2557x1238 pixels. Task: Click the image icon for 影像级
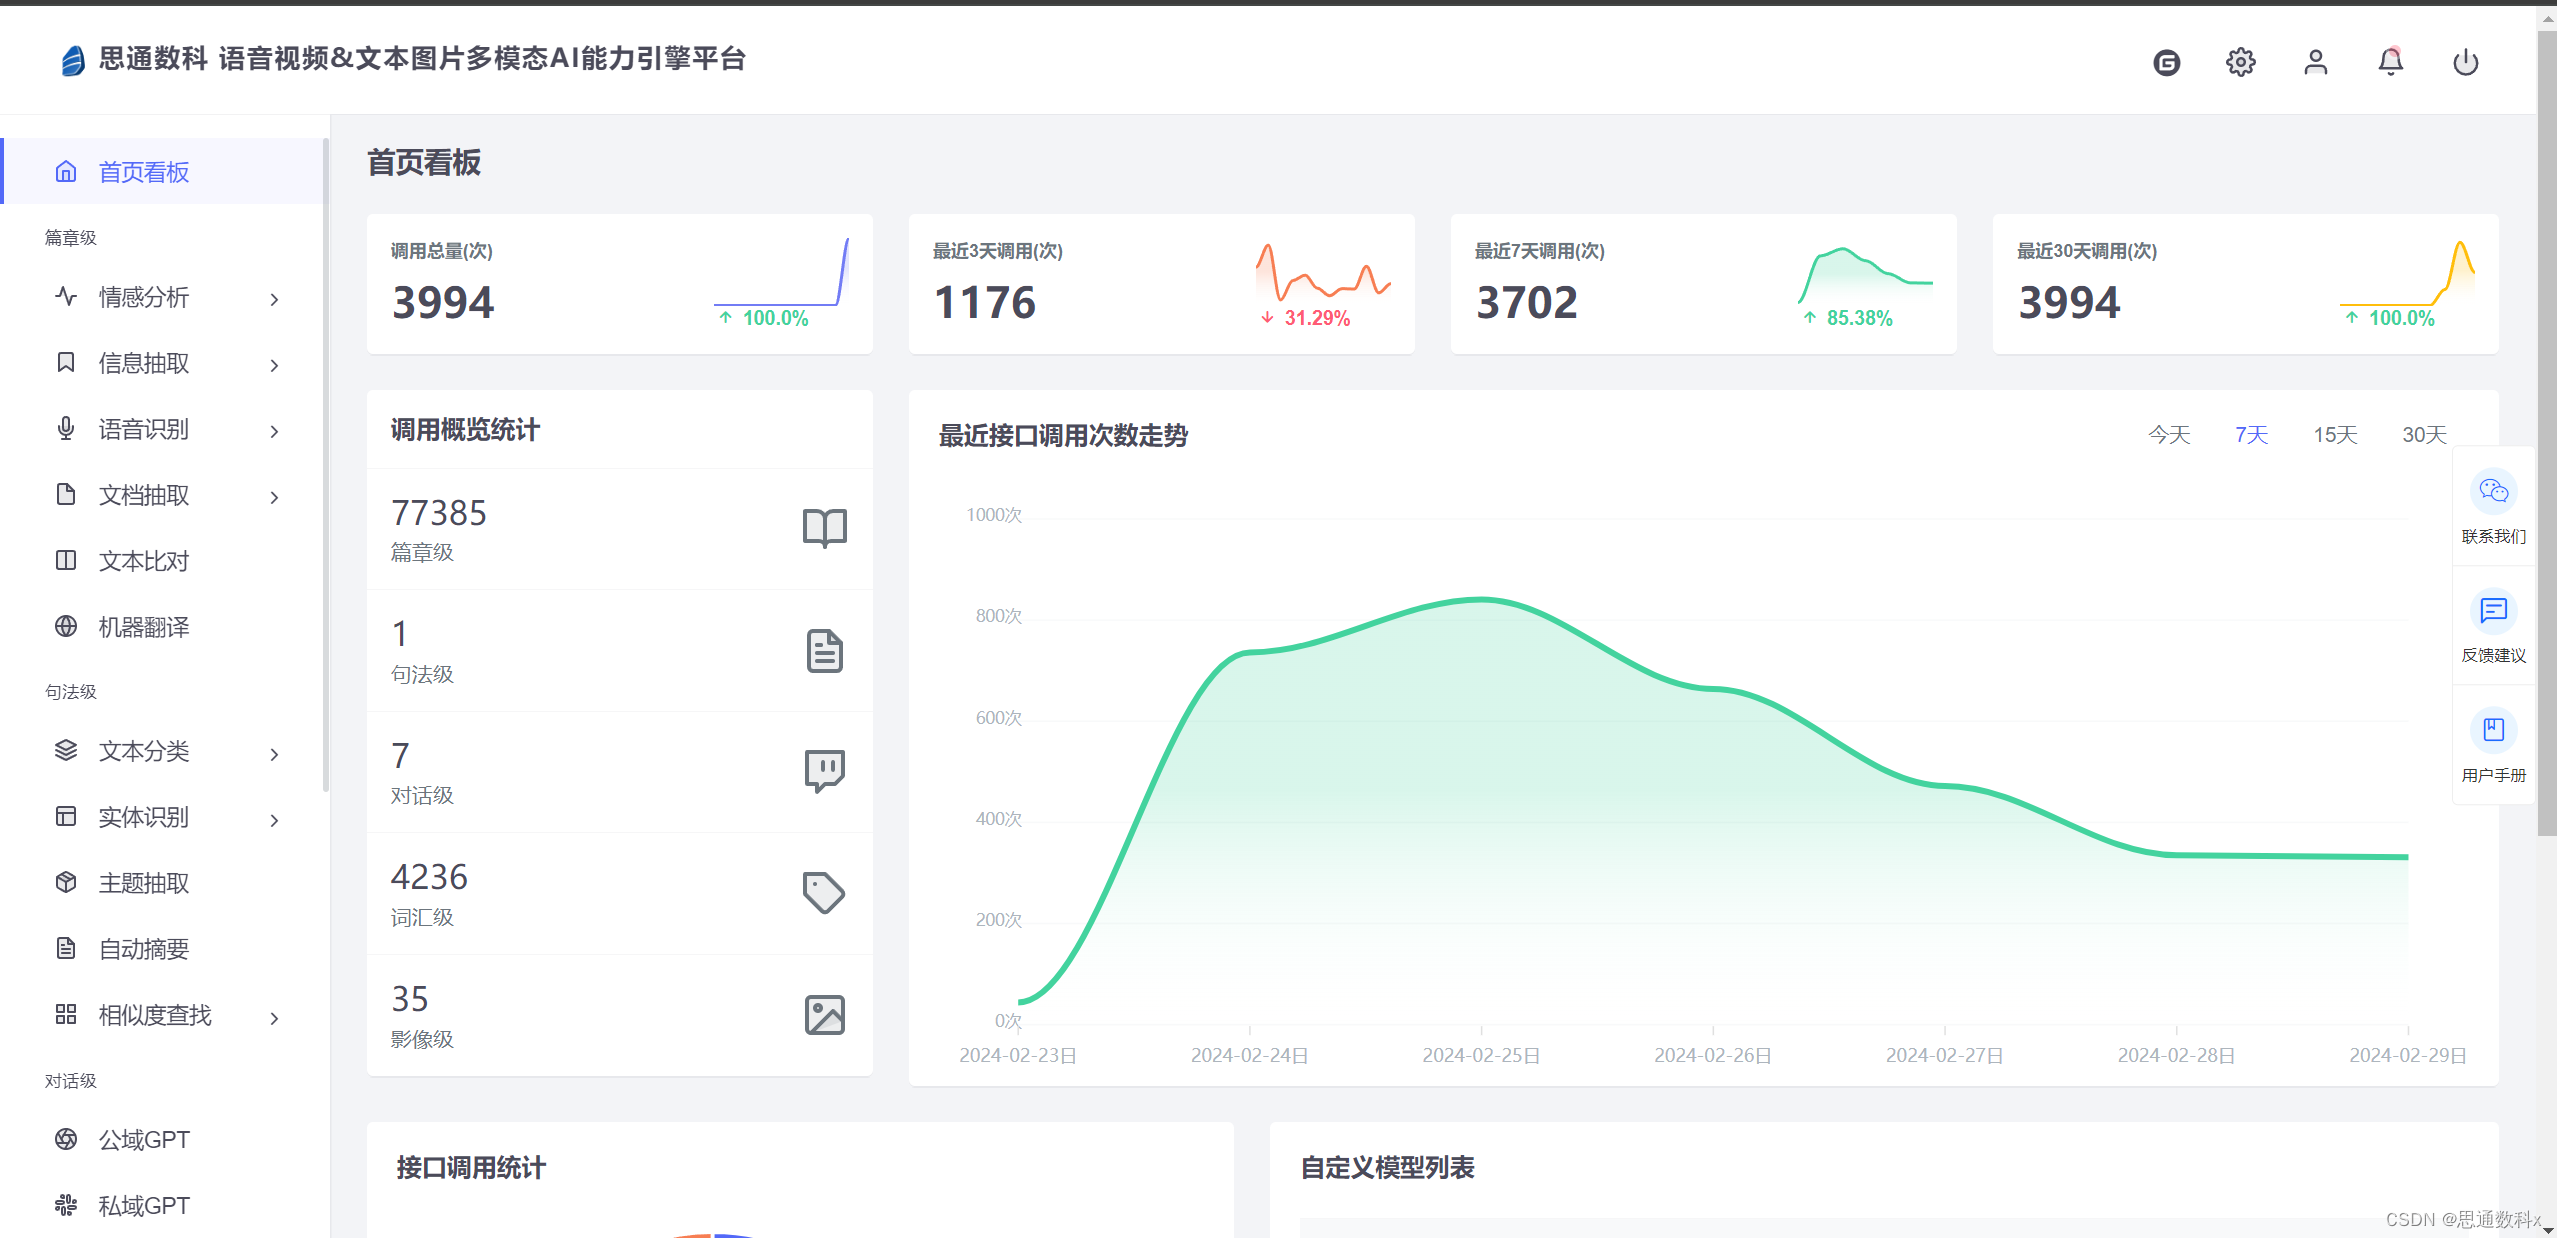pyautogui.click(x=825, y=1015)
